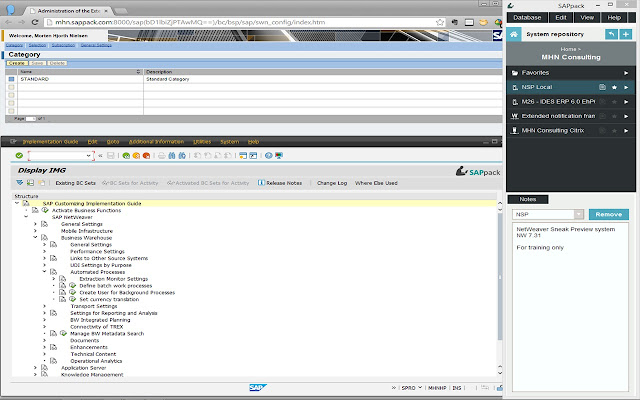Toggle favorite star on M26 - IDES ERP row
Screen dimensions: 640x400
(614, 102)
